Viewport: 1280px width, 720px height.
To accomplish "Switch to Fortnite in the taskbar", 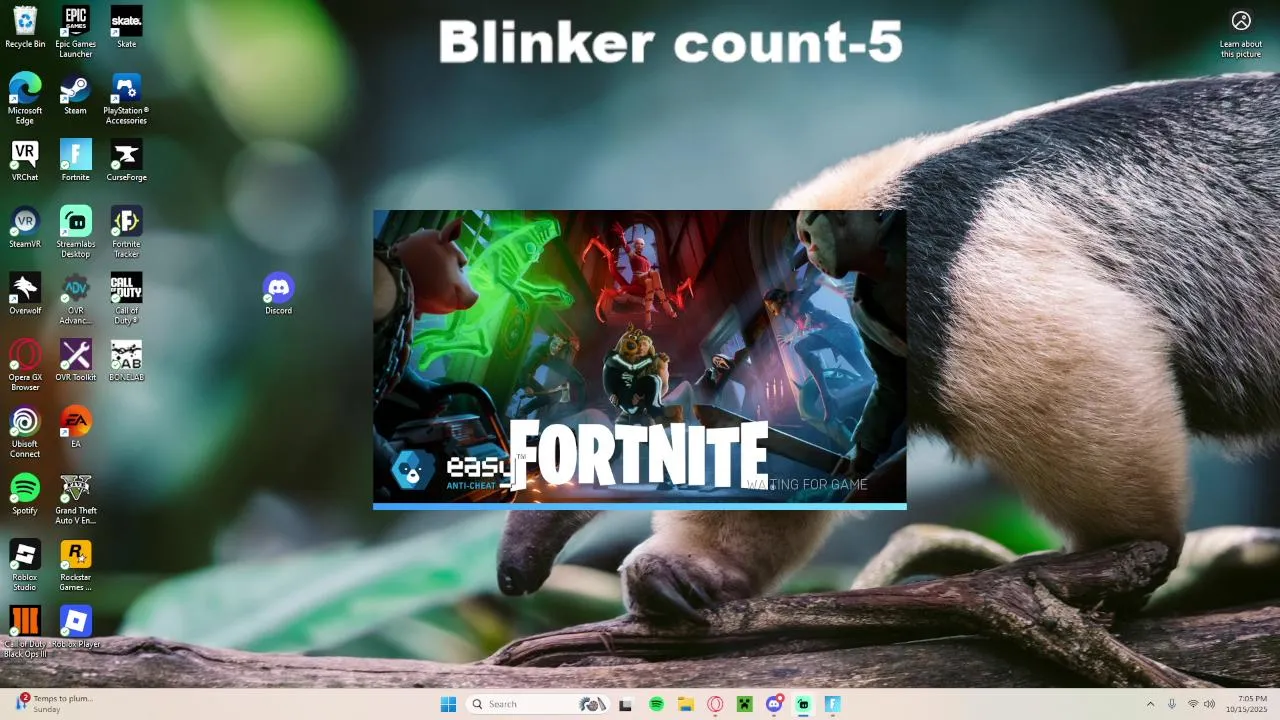I will 832,704.
